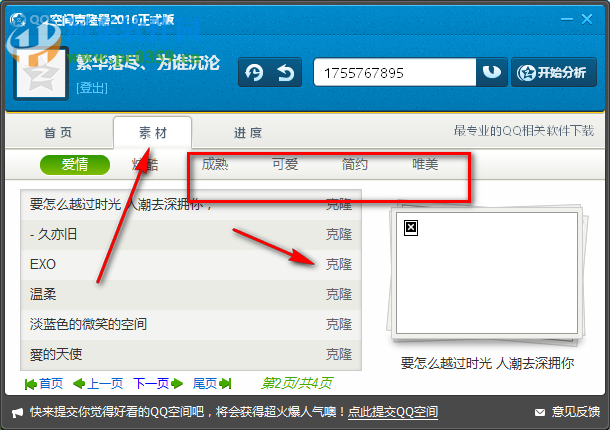Minimize the QQ空间克隆器 window
The height and width of the screenshot is (430, 610).
pos(567,19)
